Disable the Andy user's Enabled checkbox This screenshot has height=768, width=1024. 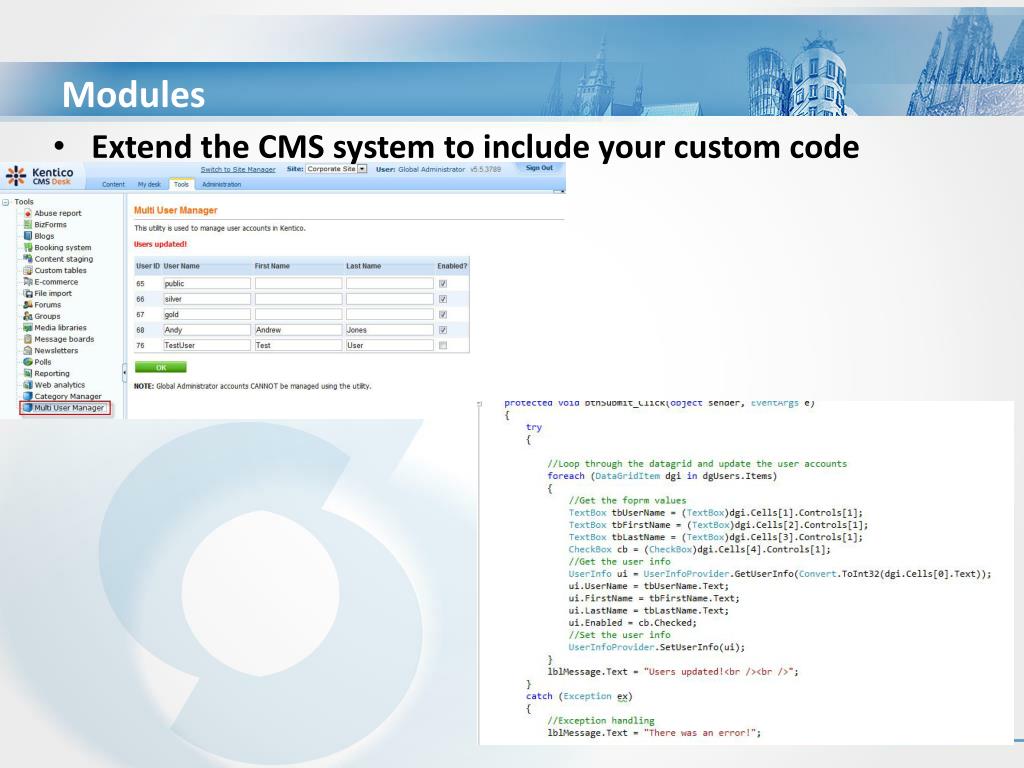pos(443,330)
